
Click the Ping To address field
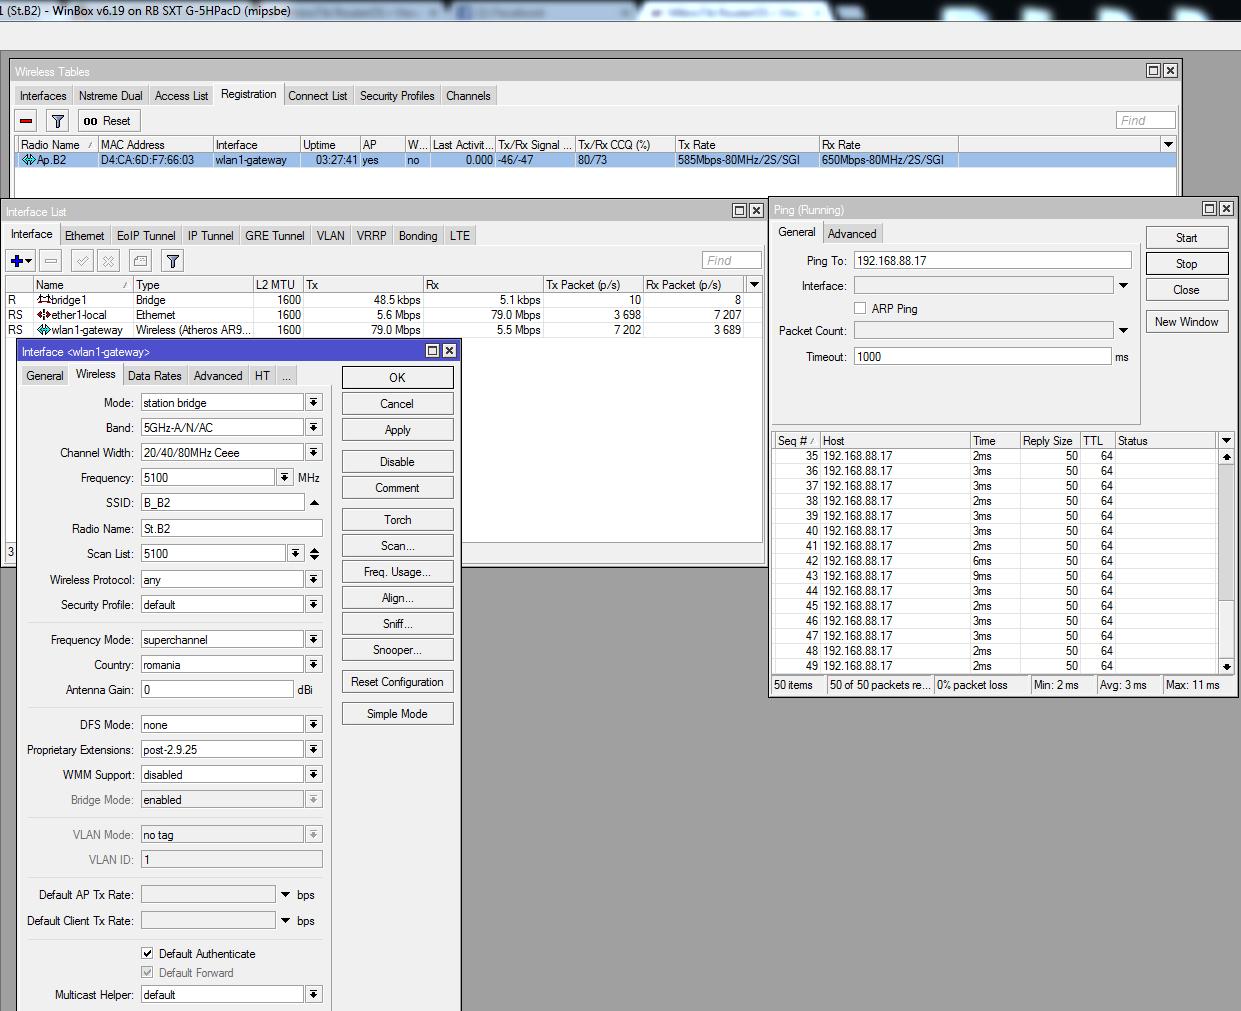(992, 261)
